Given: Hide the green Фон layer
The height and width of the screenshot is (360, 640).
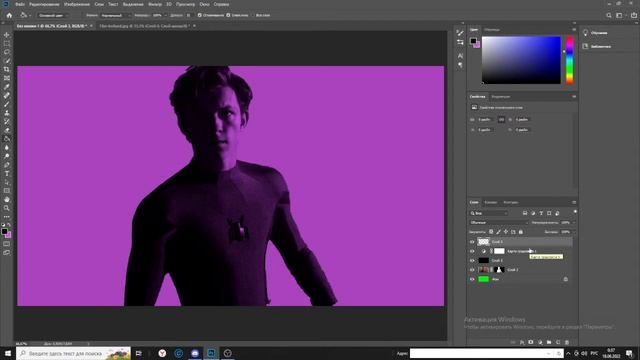Looking at the screenshot, I should pyautogui.click(x=472, y=279).
